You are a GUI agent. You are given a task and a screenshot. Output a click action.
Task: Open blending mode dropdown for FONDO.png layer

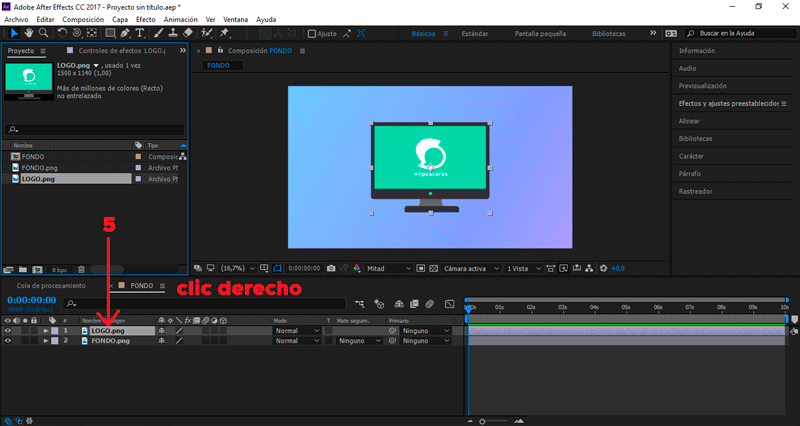(297, 341)
